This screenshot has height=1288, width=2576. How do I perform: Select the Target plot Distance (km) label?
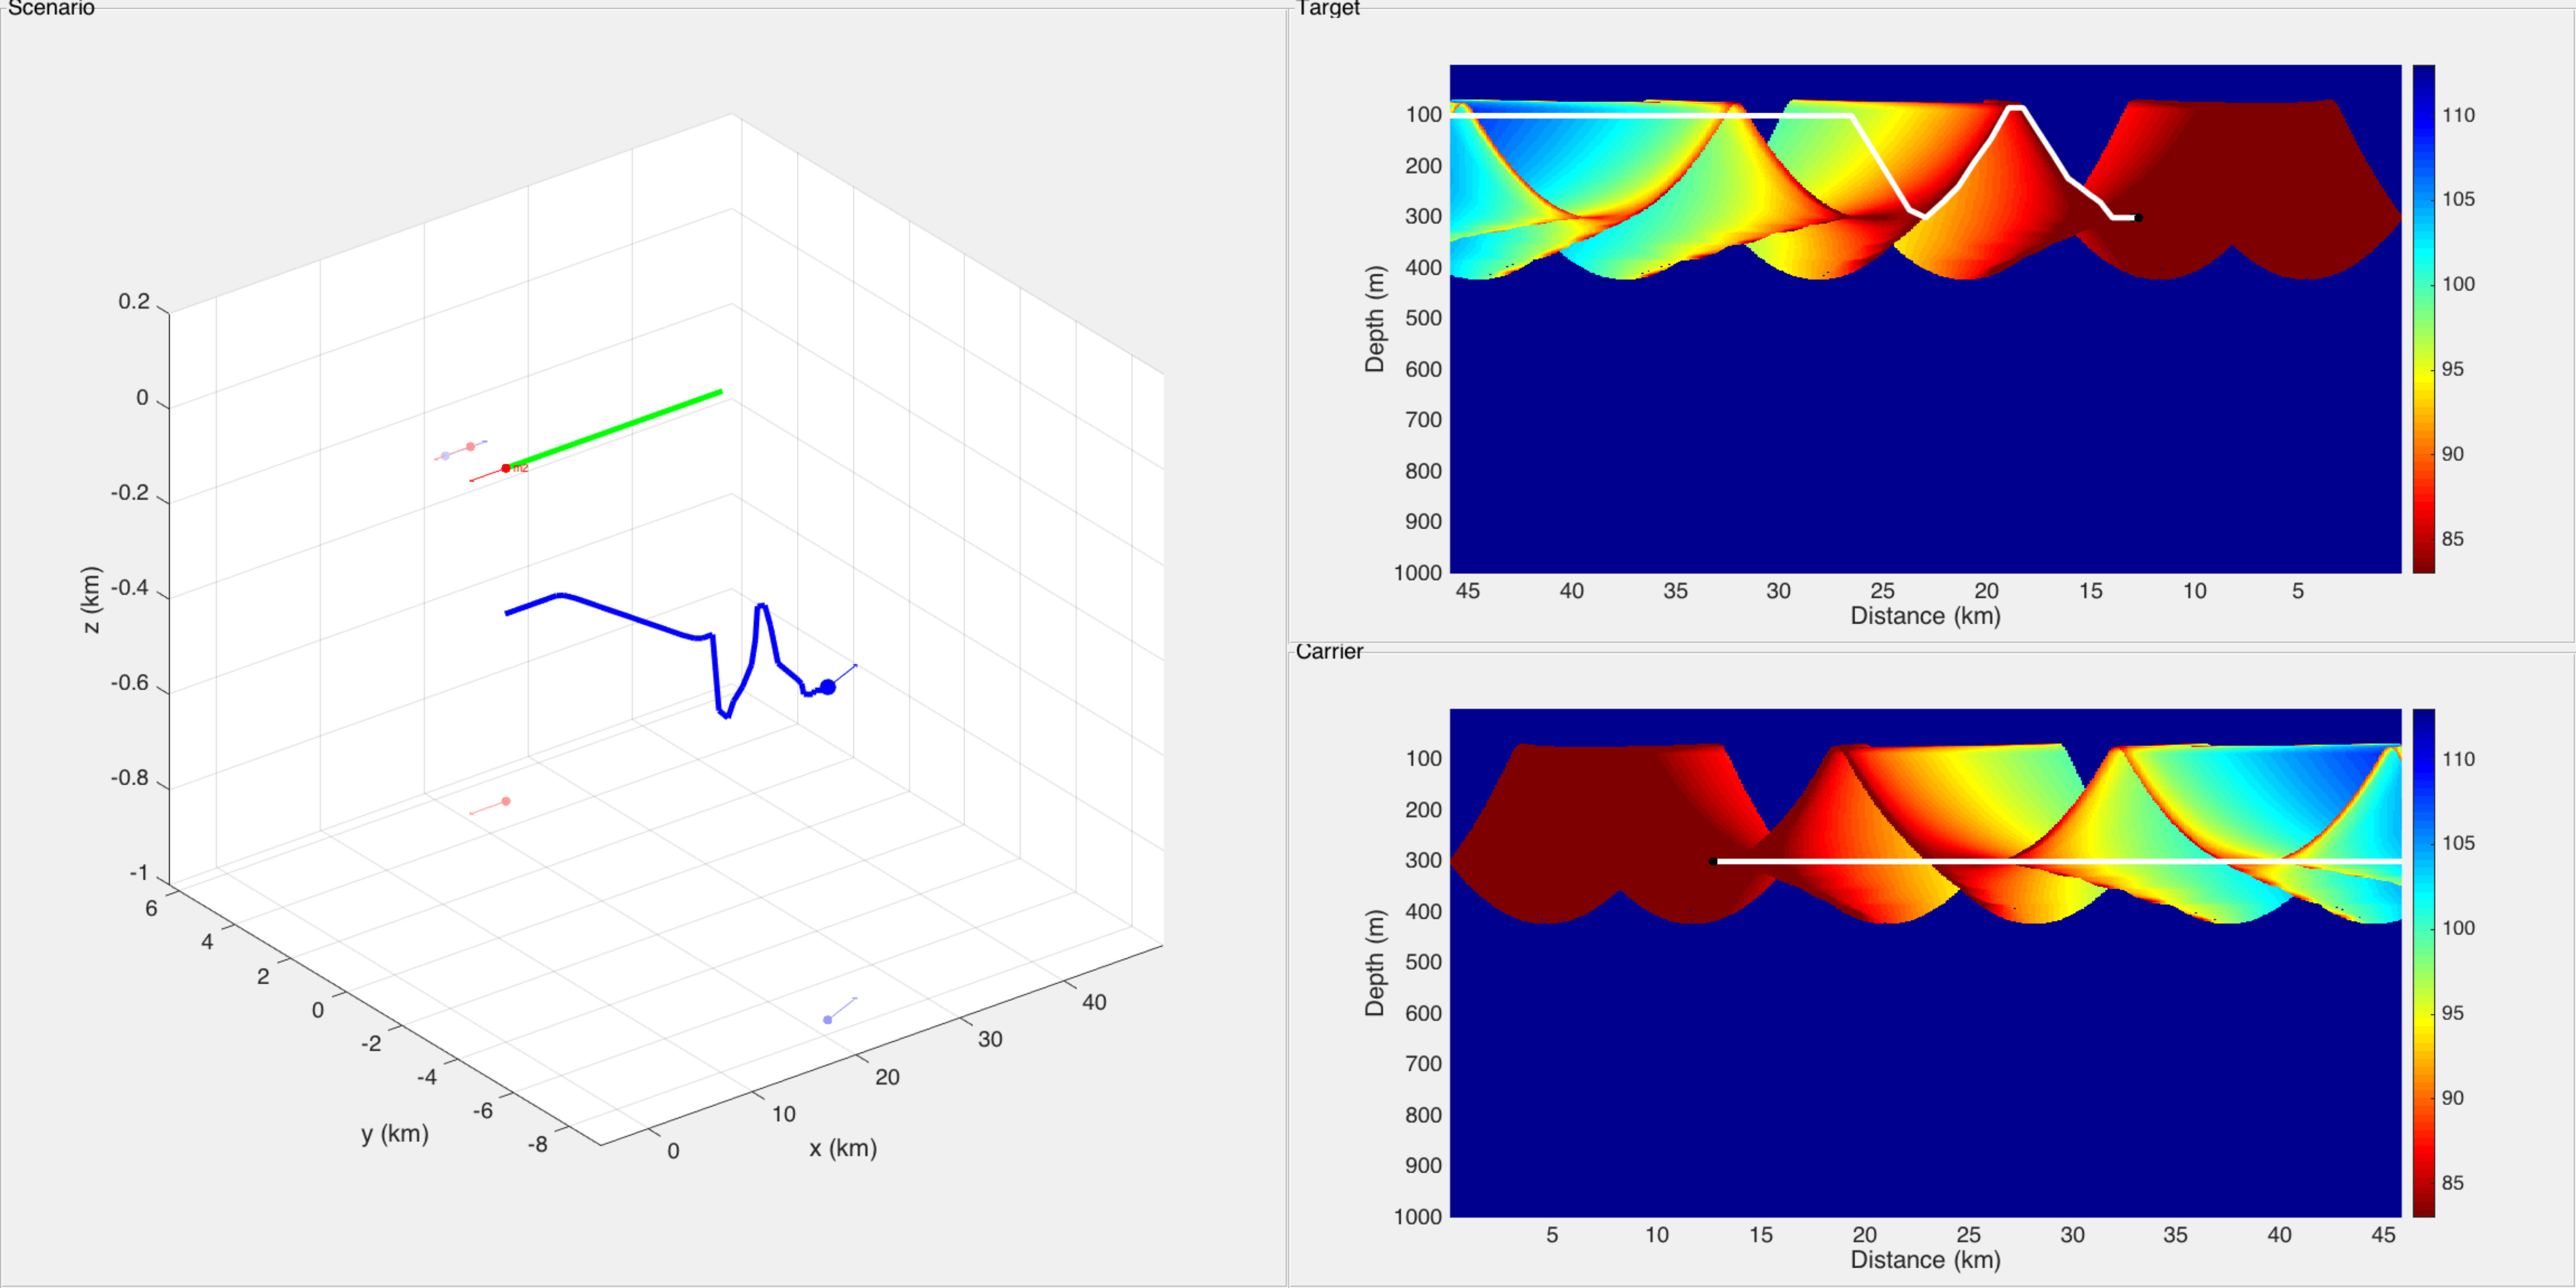pos(1925,616)
